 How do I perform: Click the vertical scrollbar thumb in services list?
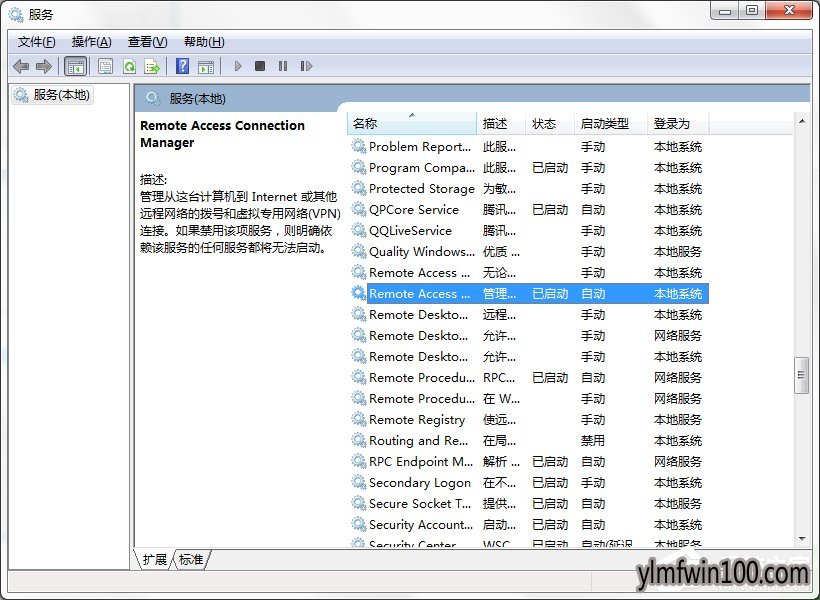coord(801,375)
